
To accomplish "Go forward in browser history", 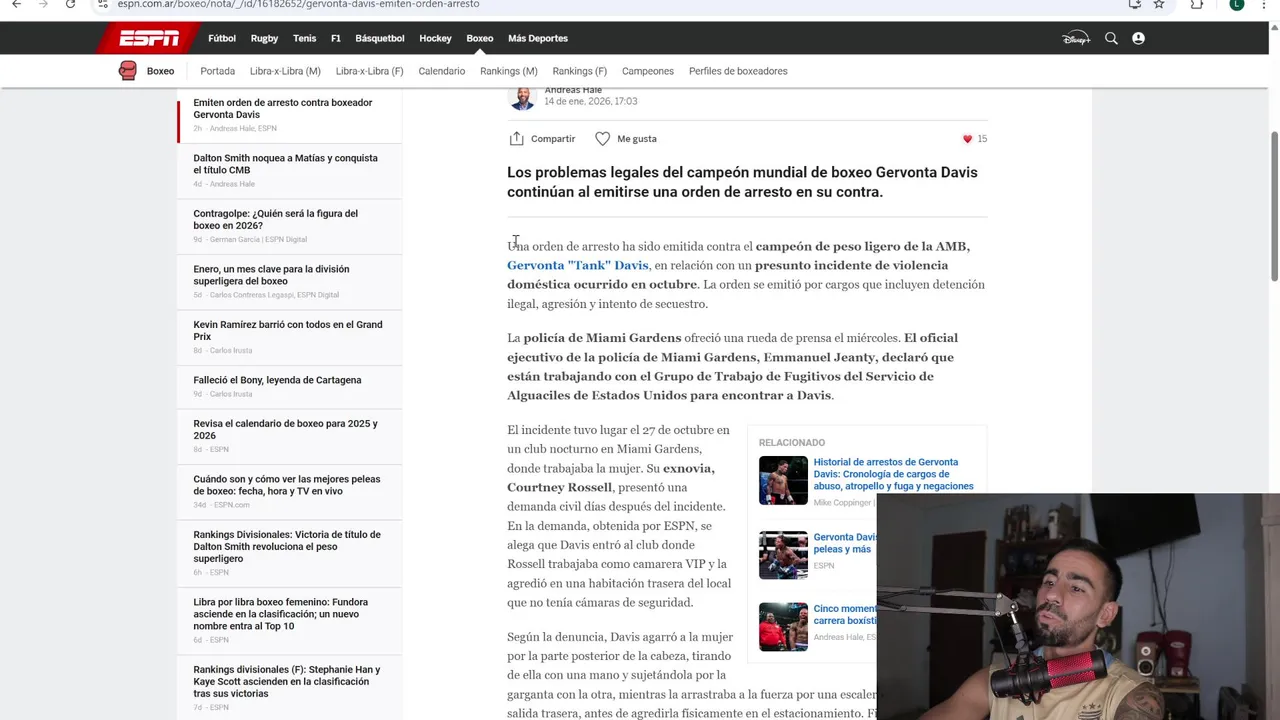I will coord(43,4).
